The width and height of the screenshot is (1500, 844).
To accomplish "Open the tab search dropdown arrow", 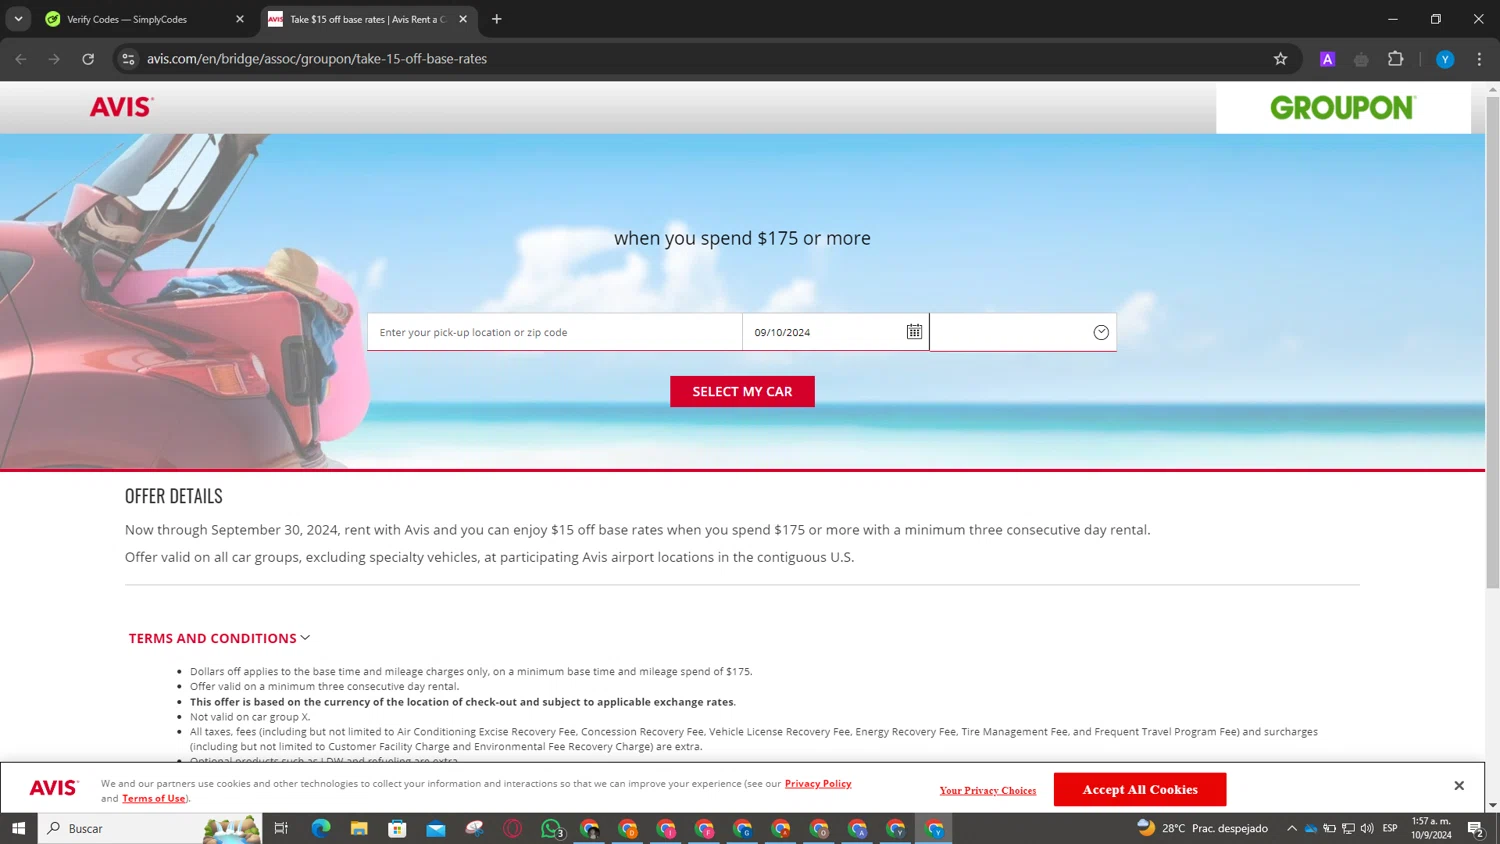I will click(x=18, y=19).
